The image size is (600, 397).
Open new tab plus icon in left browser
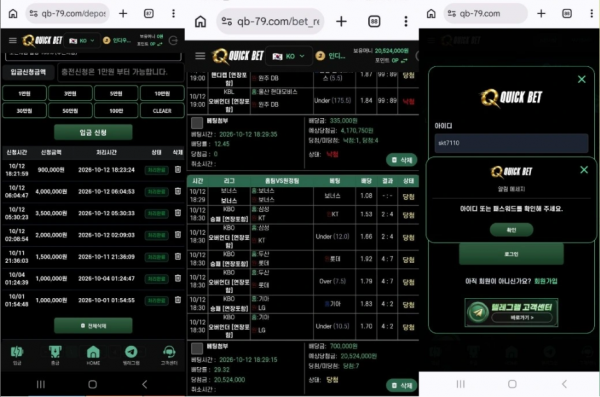coord(123,14)
